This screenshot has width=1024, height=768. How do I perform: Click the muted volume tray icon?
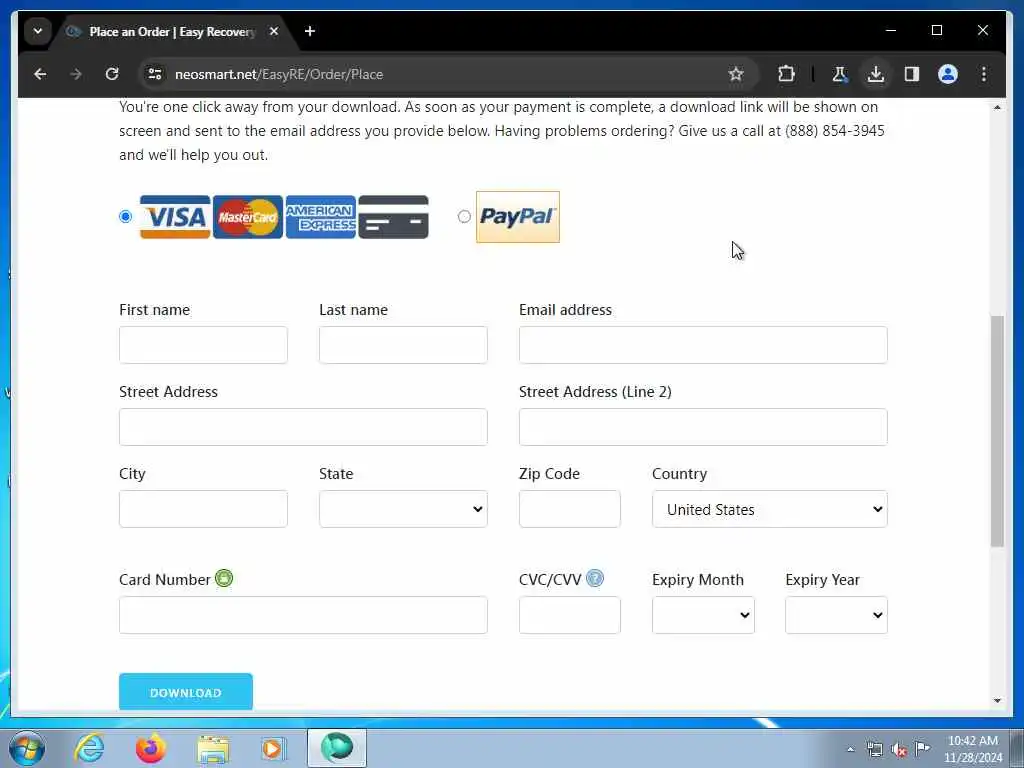(x=899, y=750)
